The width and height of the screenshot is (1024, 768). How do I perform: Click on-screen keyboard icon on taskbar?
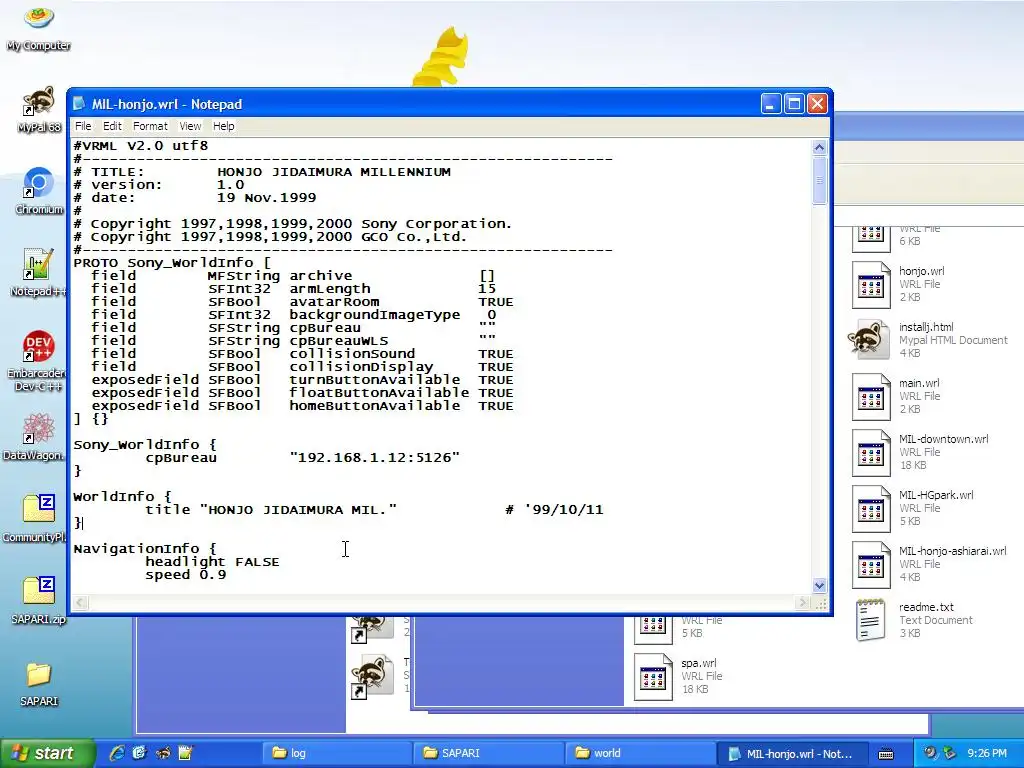point(886,754)
